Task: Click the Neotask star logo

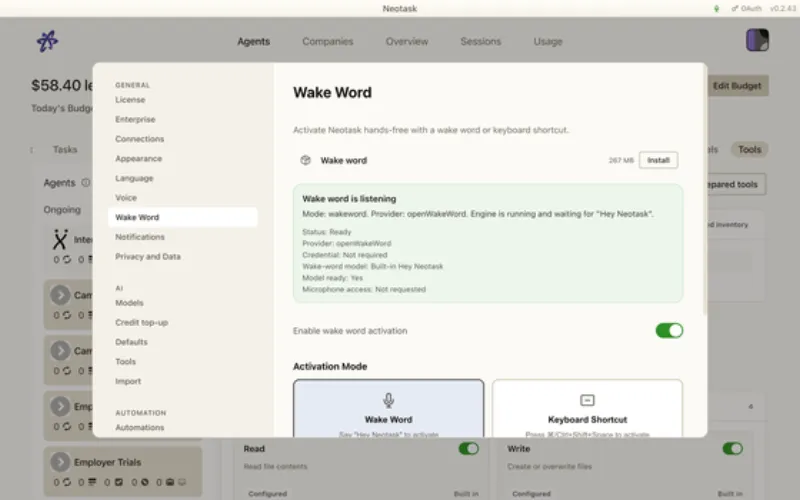Action: click(x=47, y=41)
